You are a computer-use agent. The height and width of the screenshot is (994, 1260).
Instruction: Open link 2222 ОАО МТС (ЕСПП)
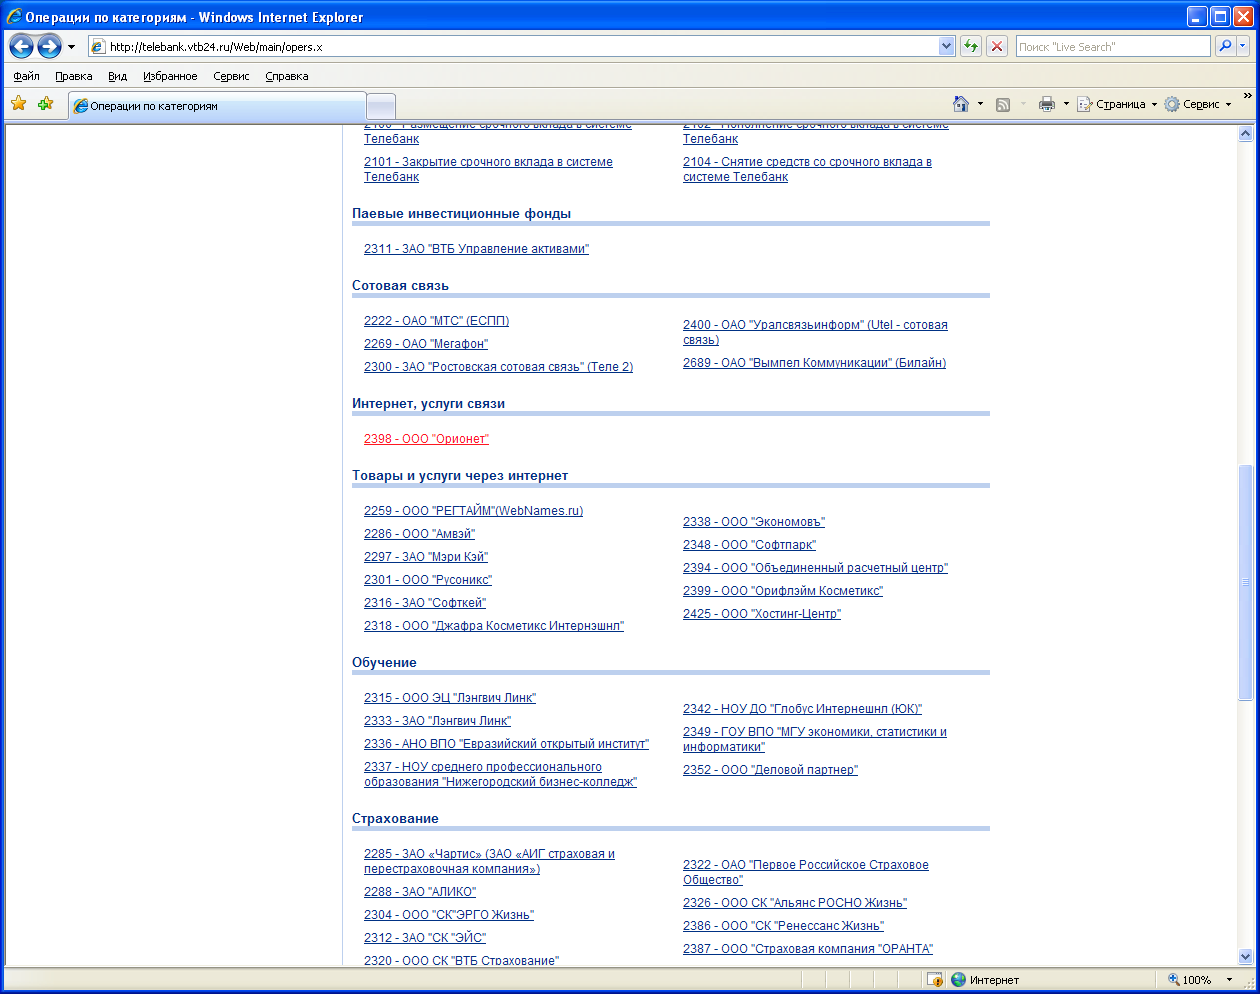point(436,321)
